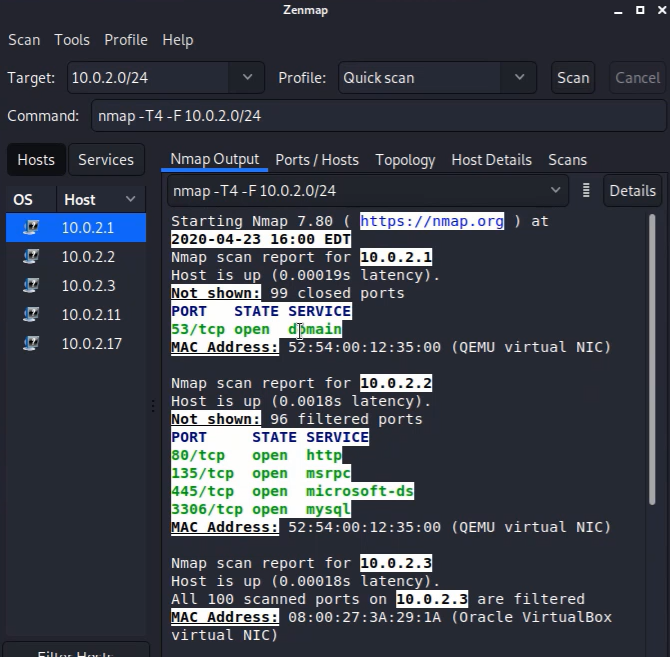The height and width of the screenshot is (657, 670).
Task: Click the 135/tcp open msrpc line
Action: (x=261, y=473)
